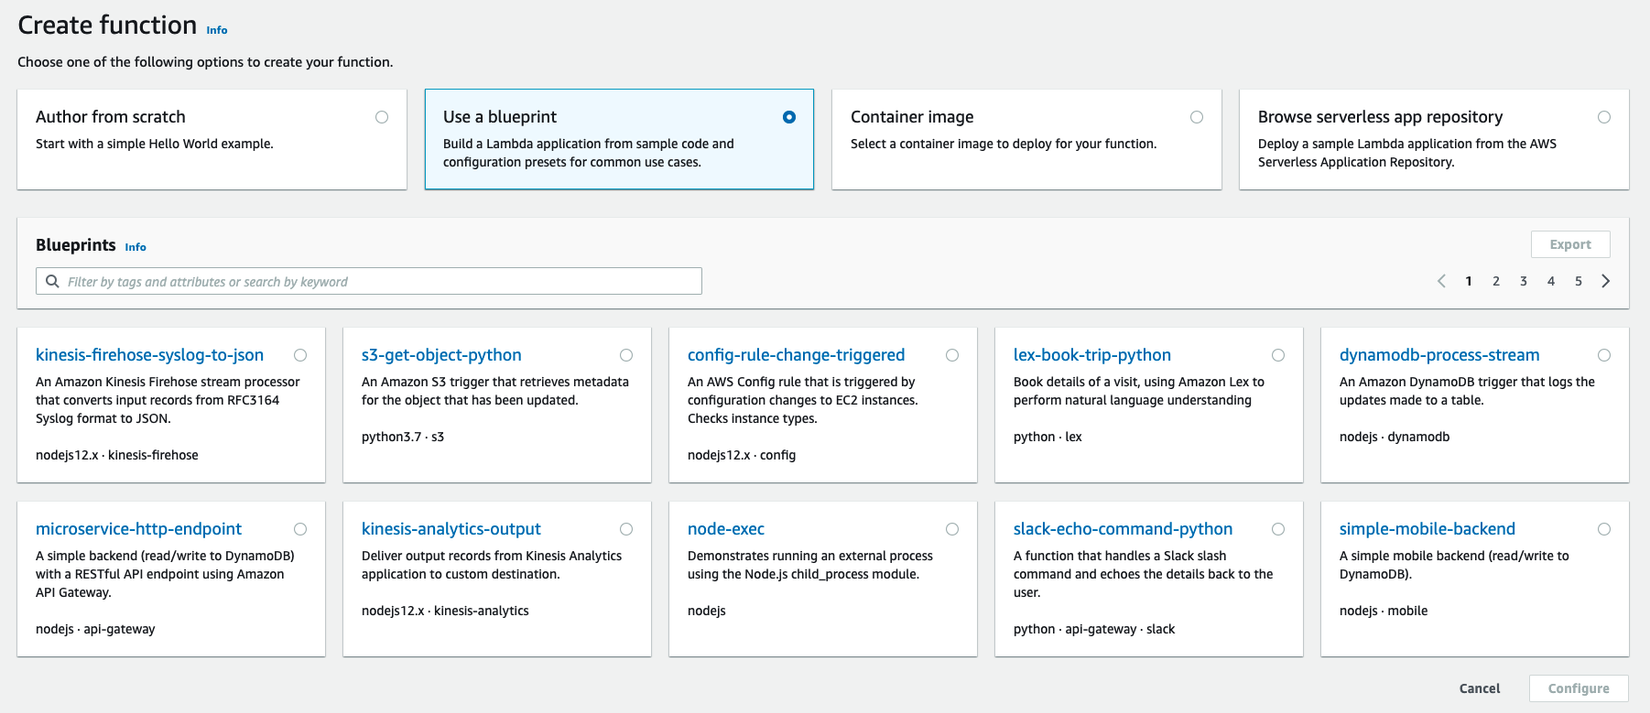
Task: Select Author from scratch option
Action: [x=381, y=117]
